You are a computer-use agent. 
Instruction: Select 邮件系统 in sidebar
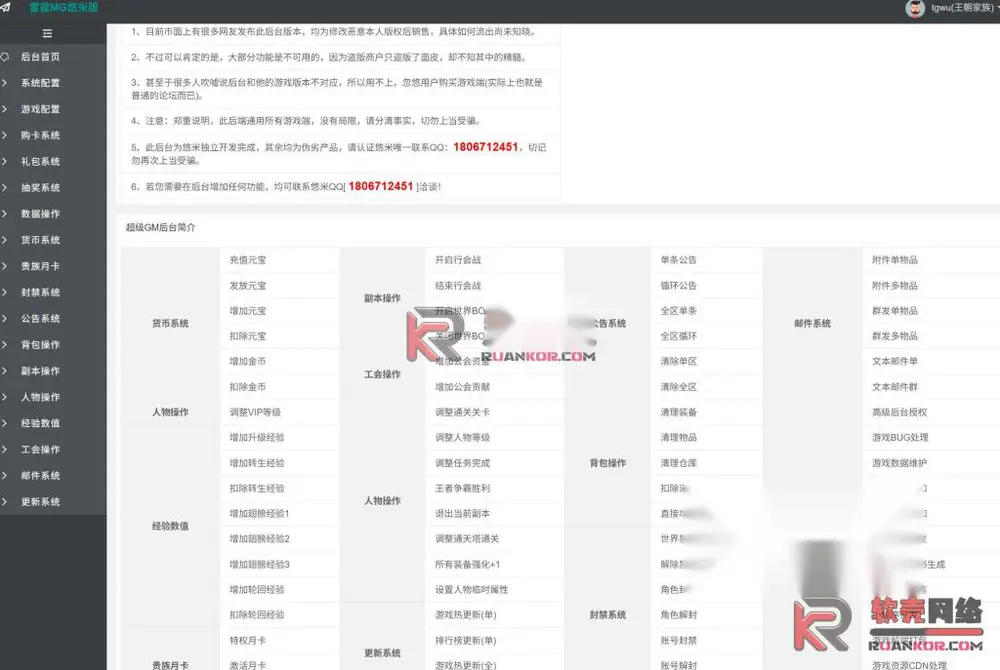coord(40,476)
